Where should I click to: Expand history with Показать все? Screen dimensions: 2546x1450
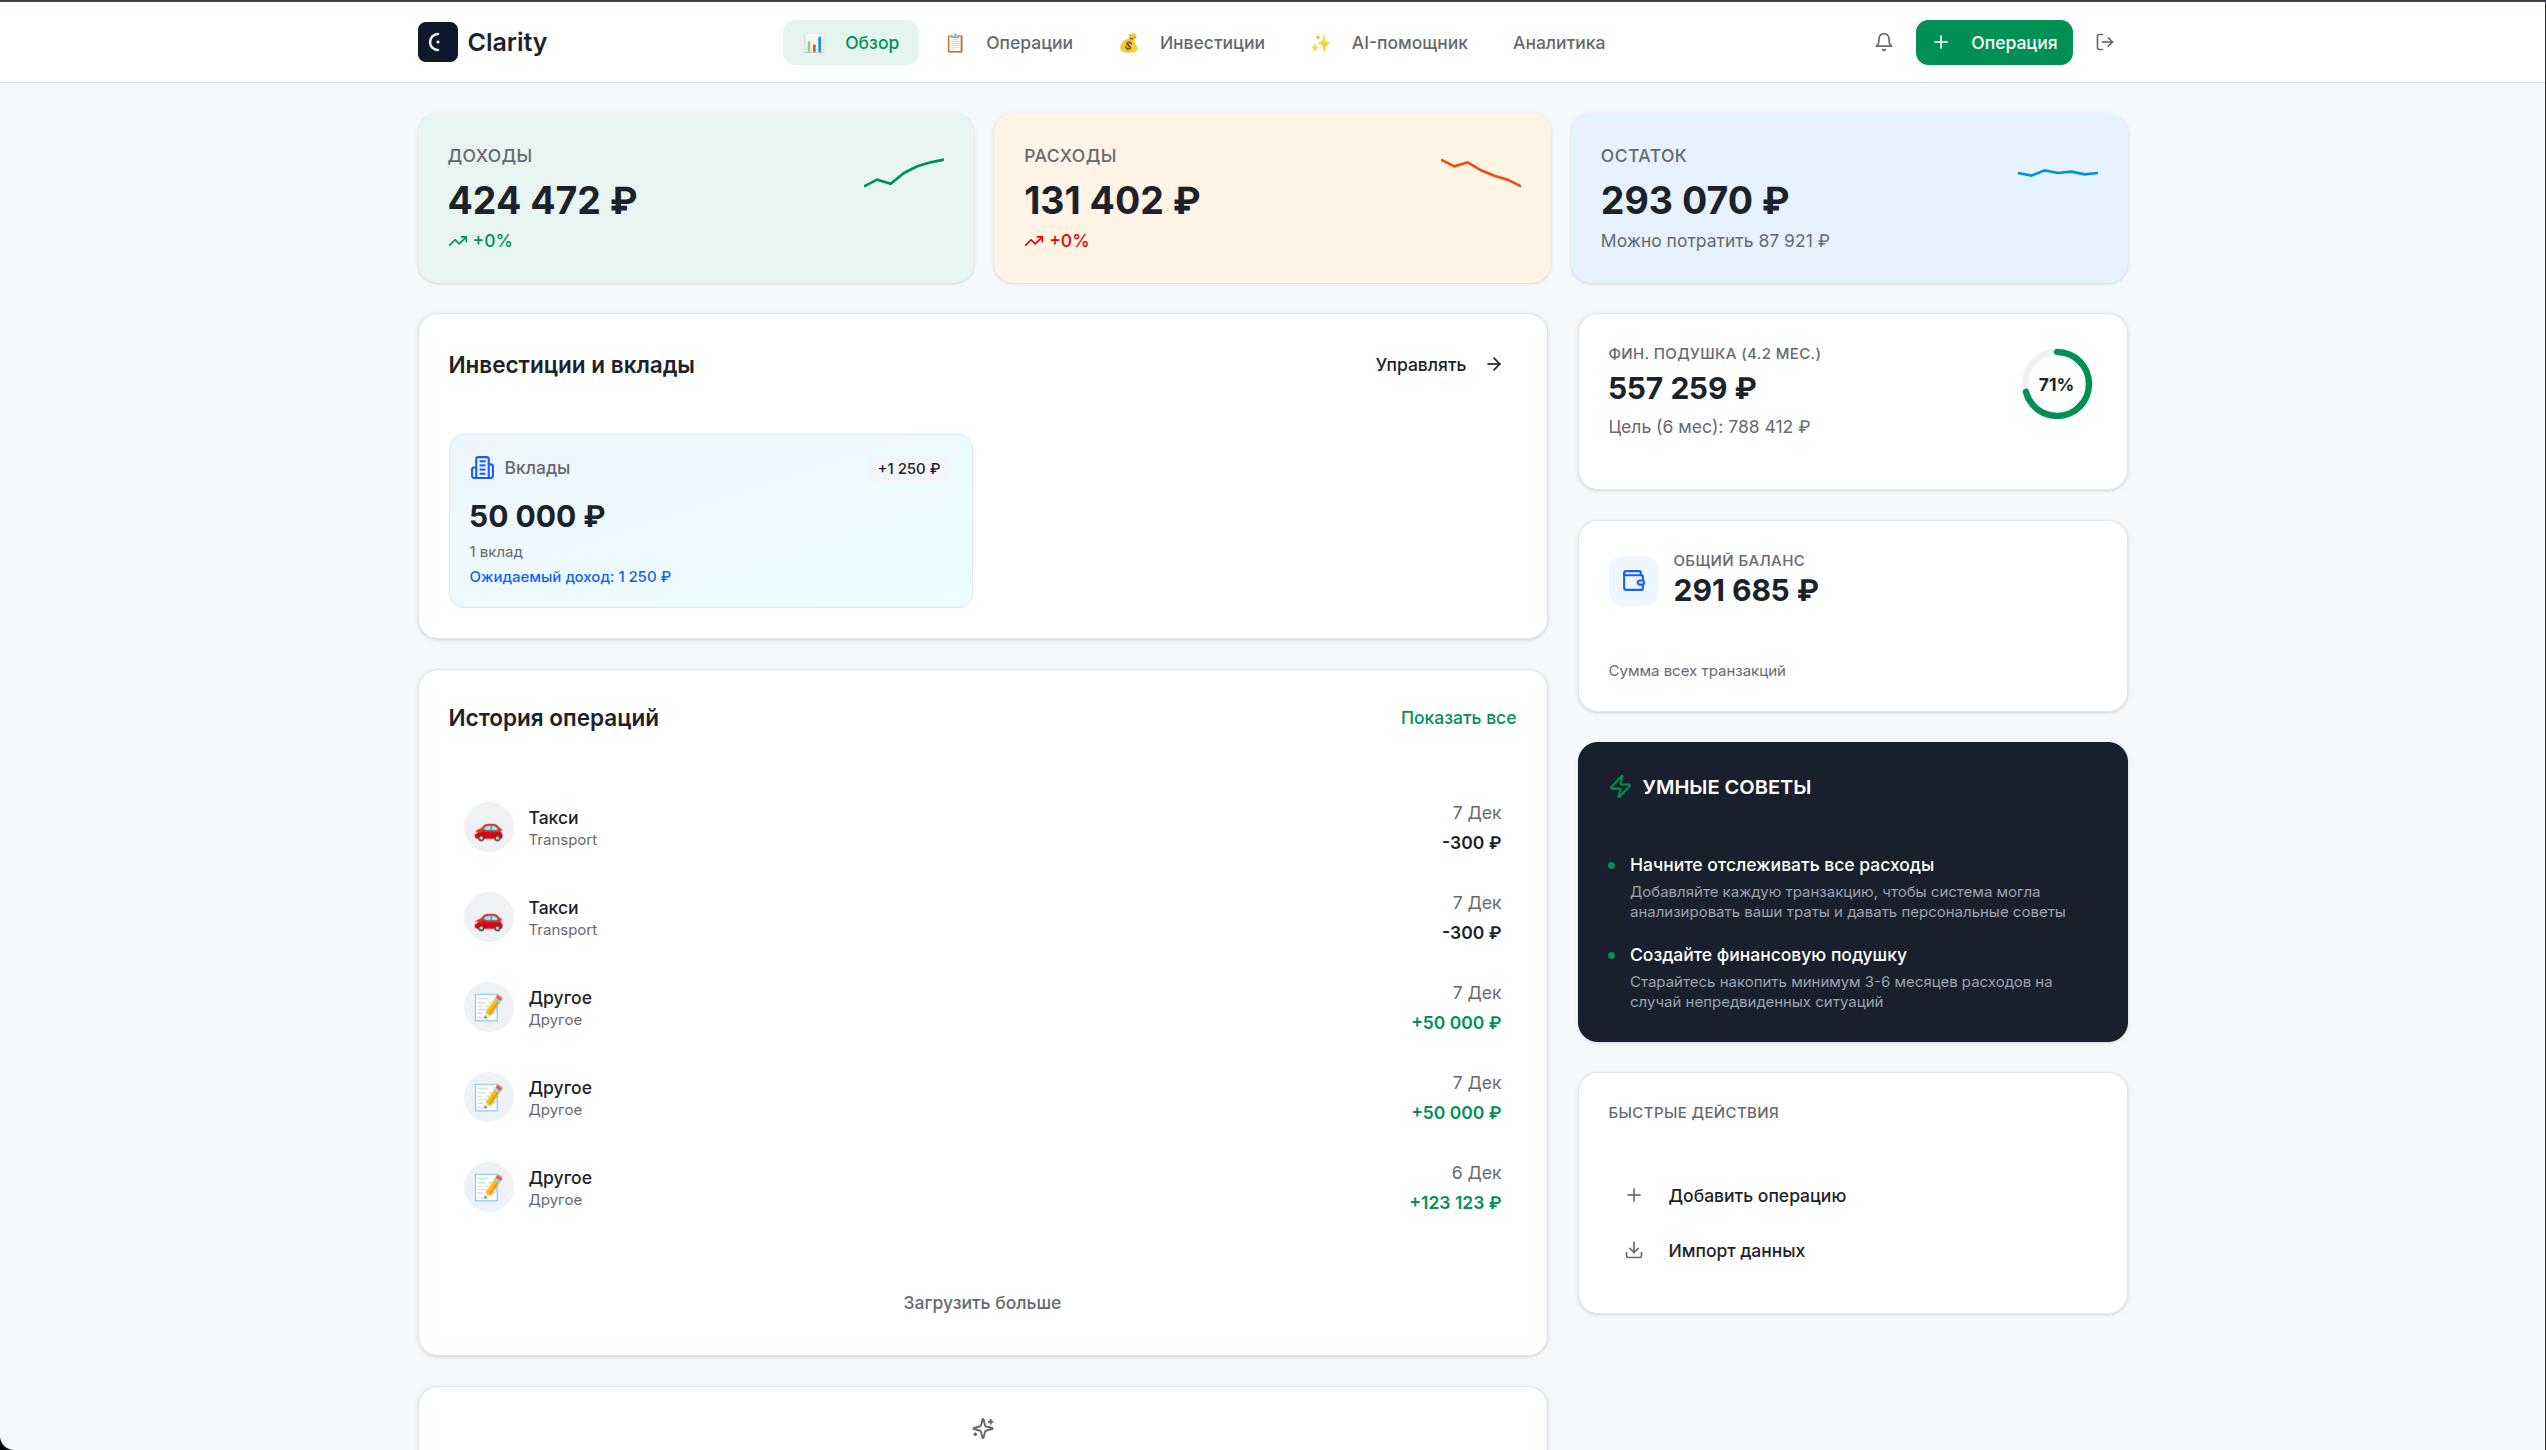(1458, 717)
